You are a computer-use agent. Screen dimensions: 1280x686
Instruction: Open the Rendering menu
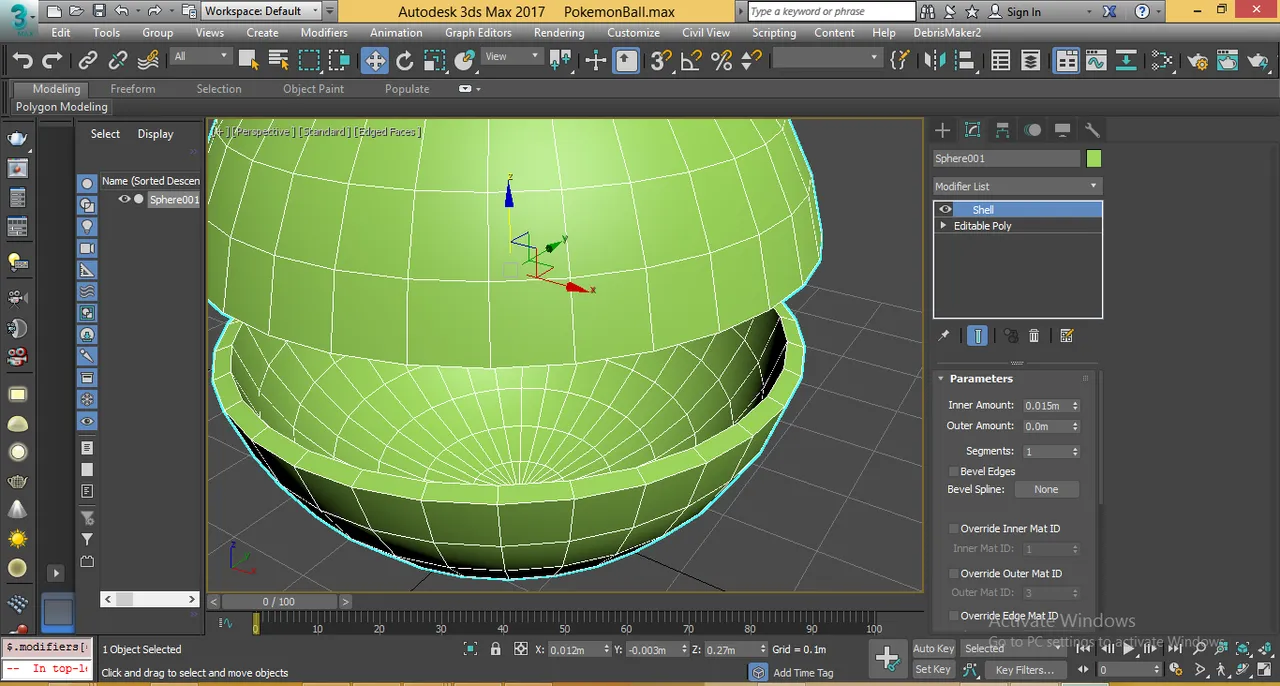point(559,32)
